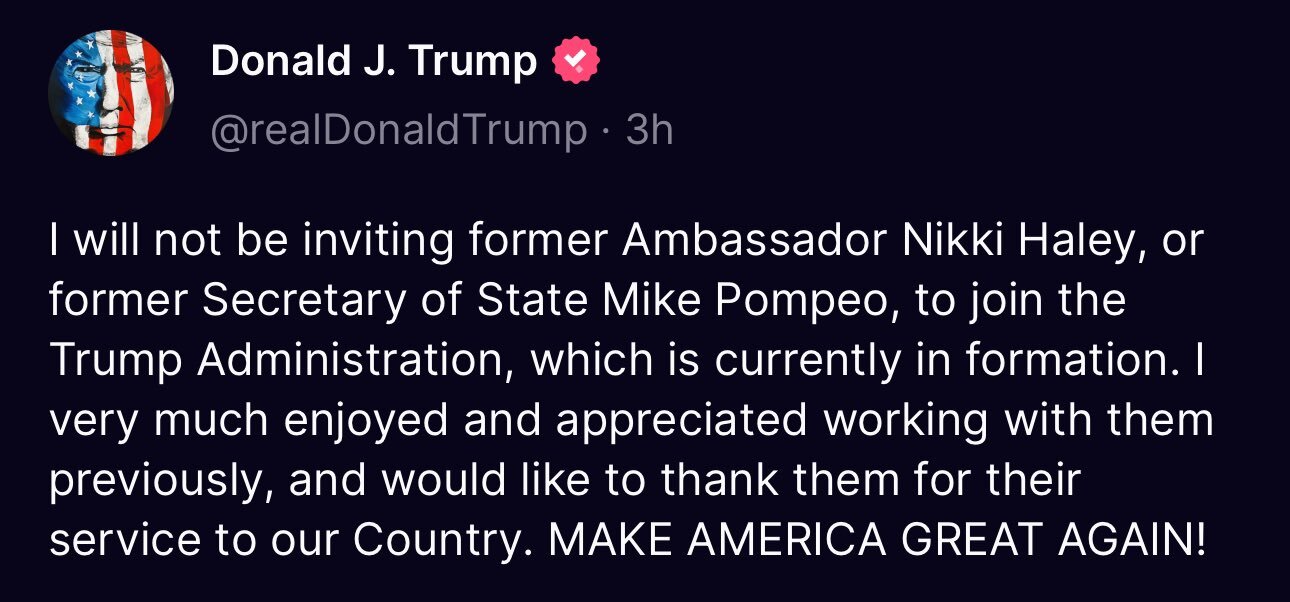
Task: Open the Donald J. Trump display name
Action: tap(374, 63)
